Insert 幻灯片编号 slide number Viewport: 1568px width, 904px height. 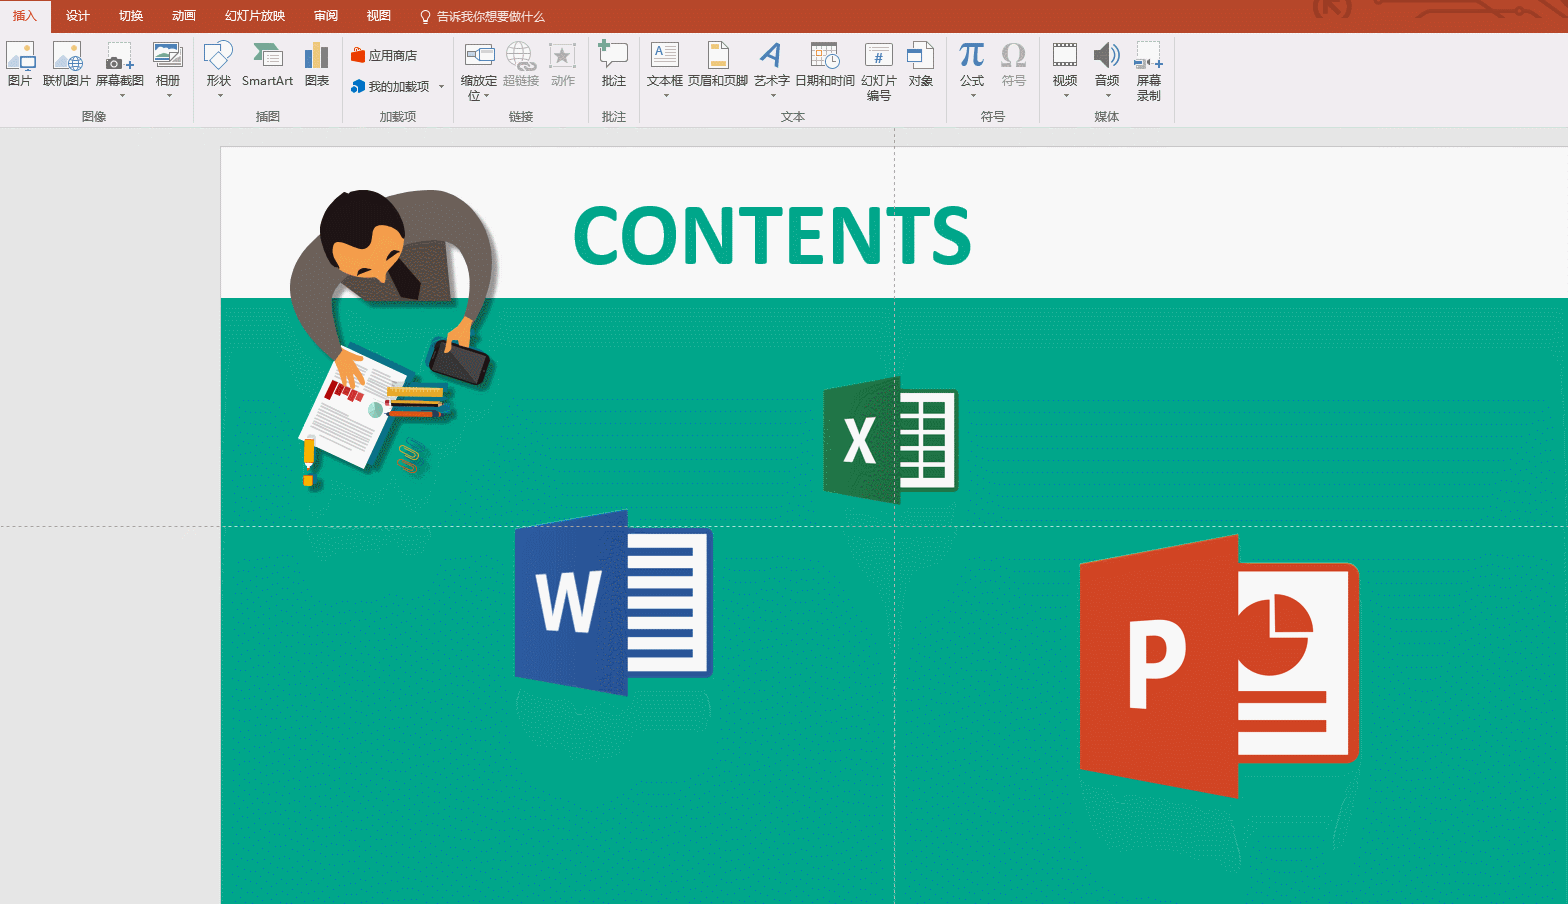coord(879,70)
